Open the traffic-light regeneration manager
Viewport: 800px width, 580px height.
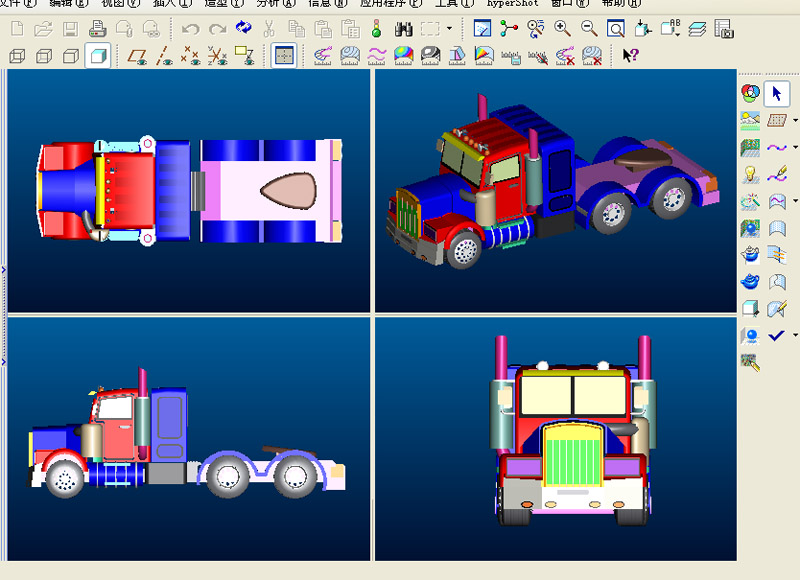[x=377, y=29]
